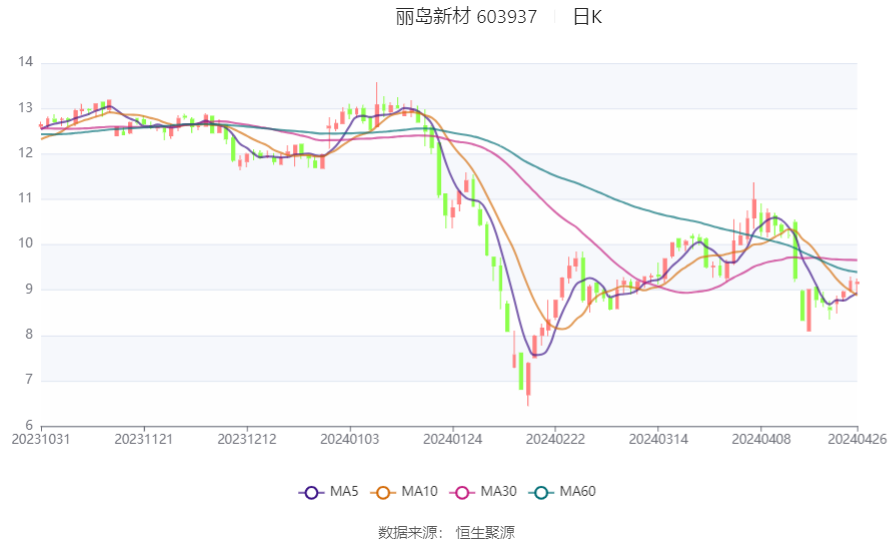Click the final 20240426 date label

click(x=856, y=438)
